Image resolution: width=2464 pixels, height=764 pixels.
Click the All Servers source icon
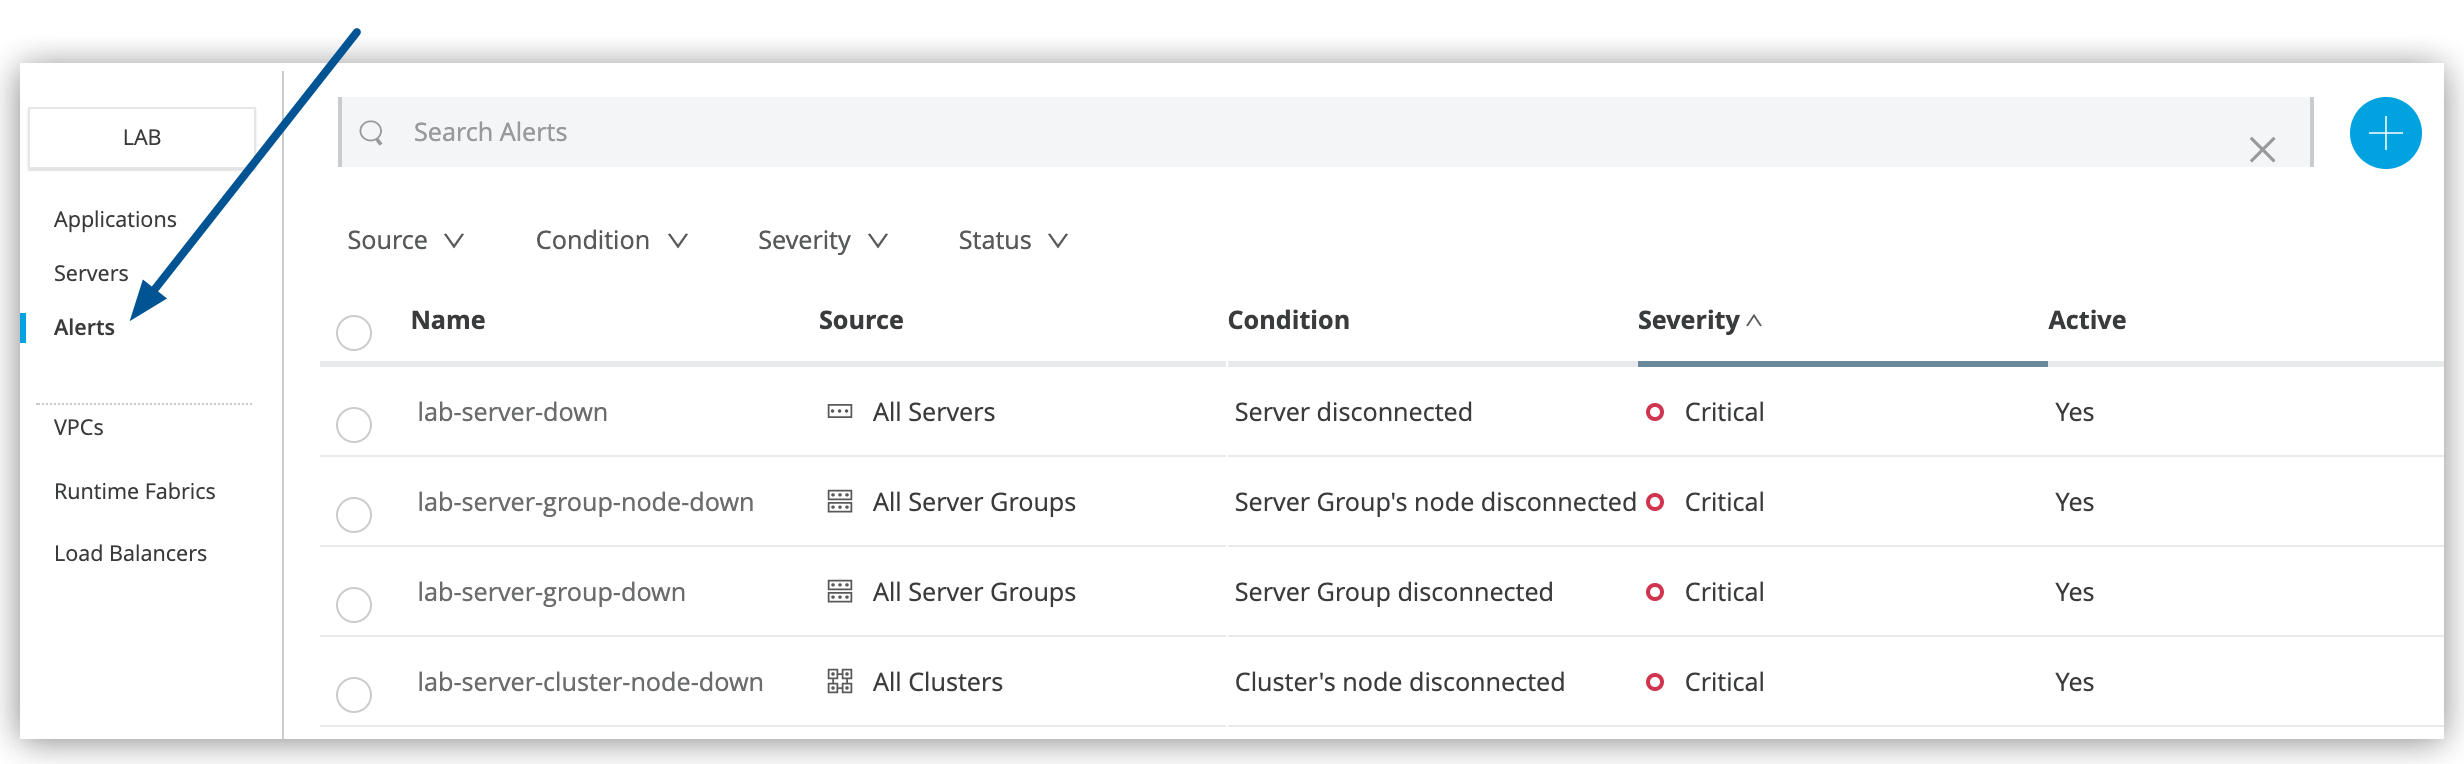pos(840,412)
